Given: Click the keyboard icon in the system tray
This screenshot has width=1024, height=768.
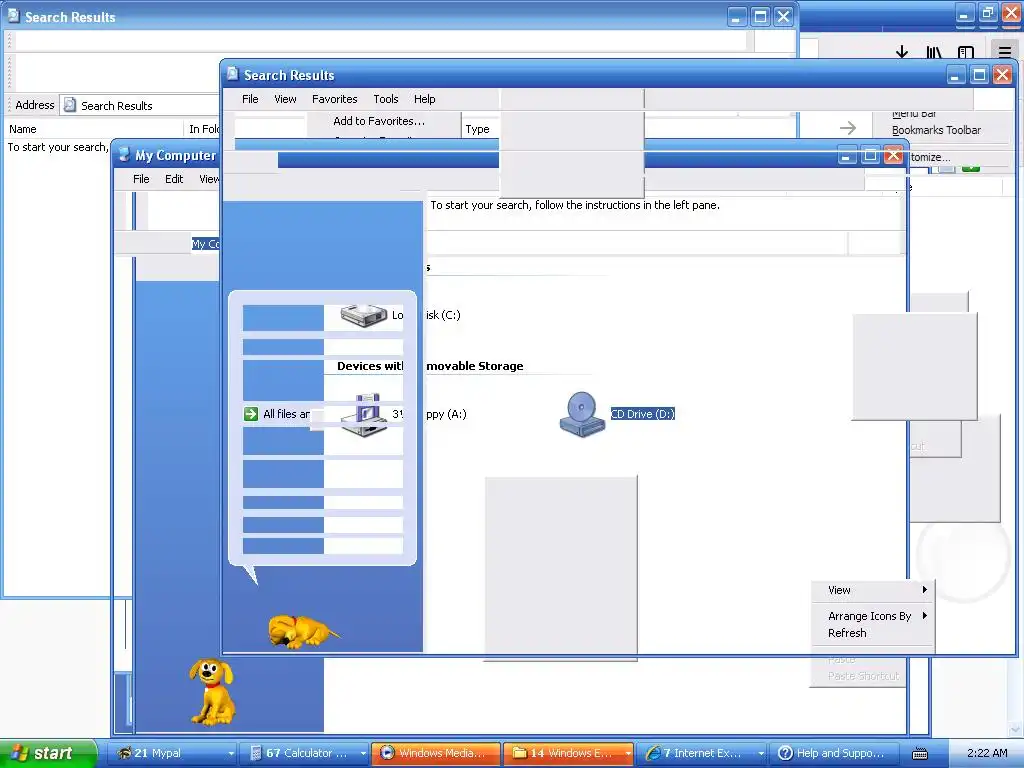Looking at the screenshot, I should click(920, 754).
